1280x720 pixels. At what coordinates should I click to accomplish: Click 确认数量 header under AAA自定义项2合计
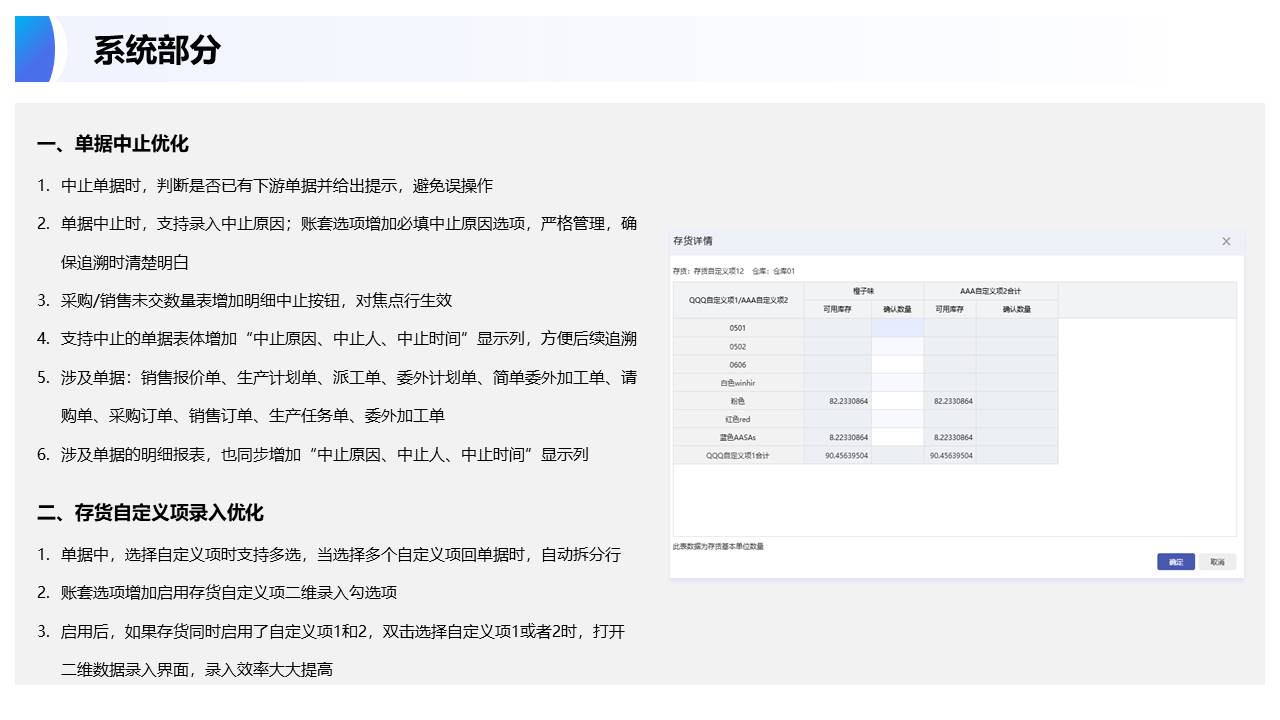1017,309
